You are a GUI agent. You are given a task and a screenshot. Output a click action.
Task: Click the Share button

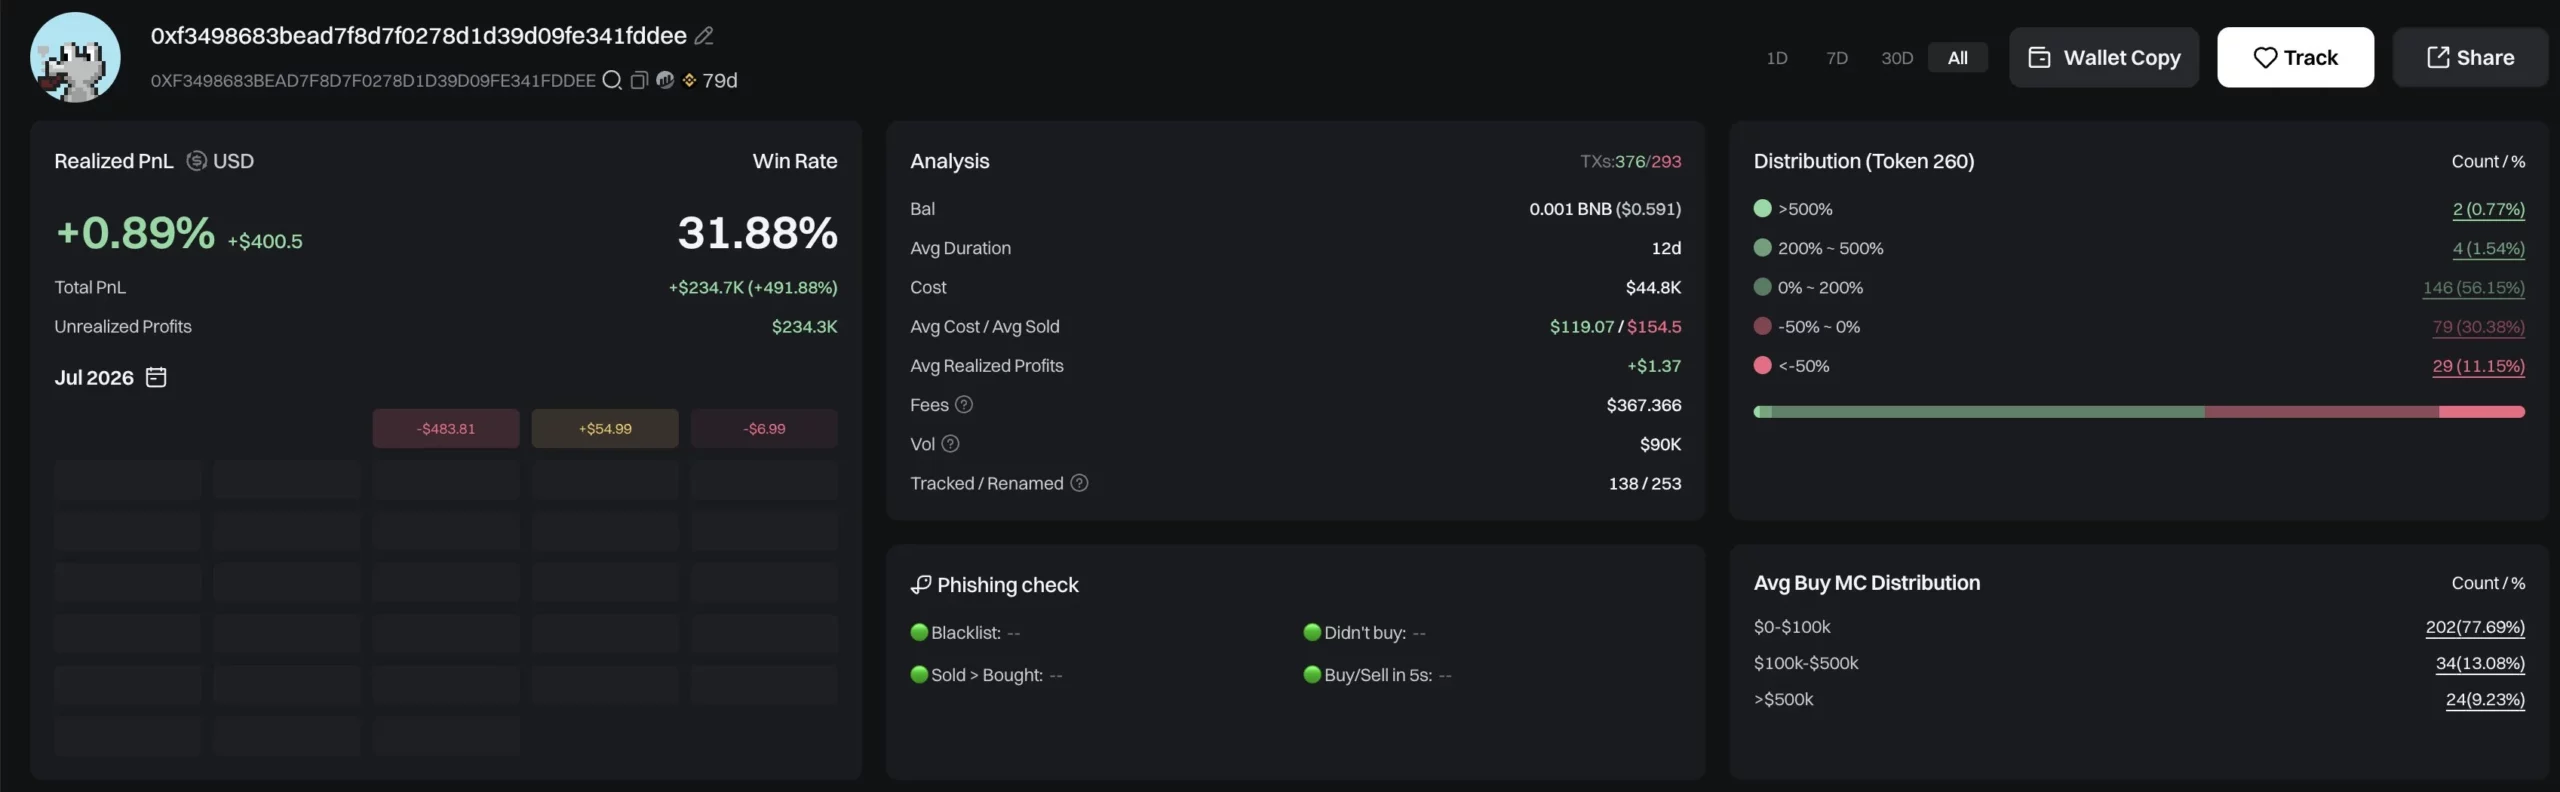2470,58
